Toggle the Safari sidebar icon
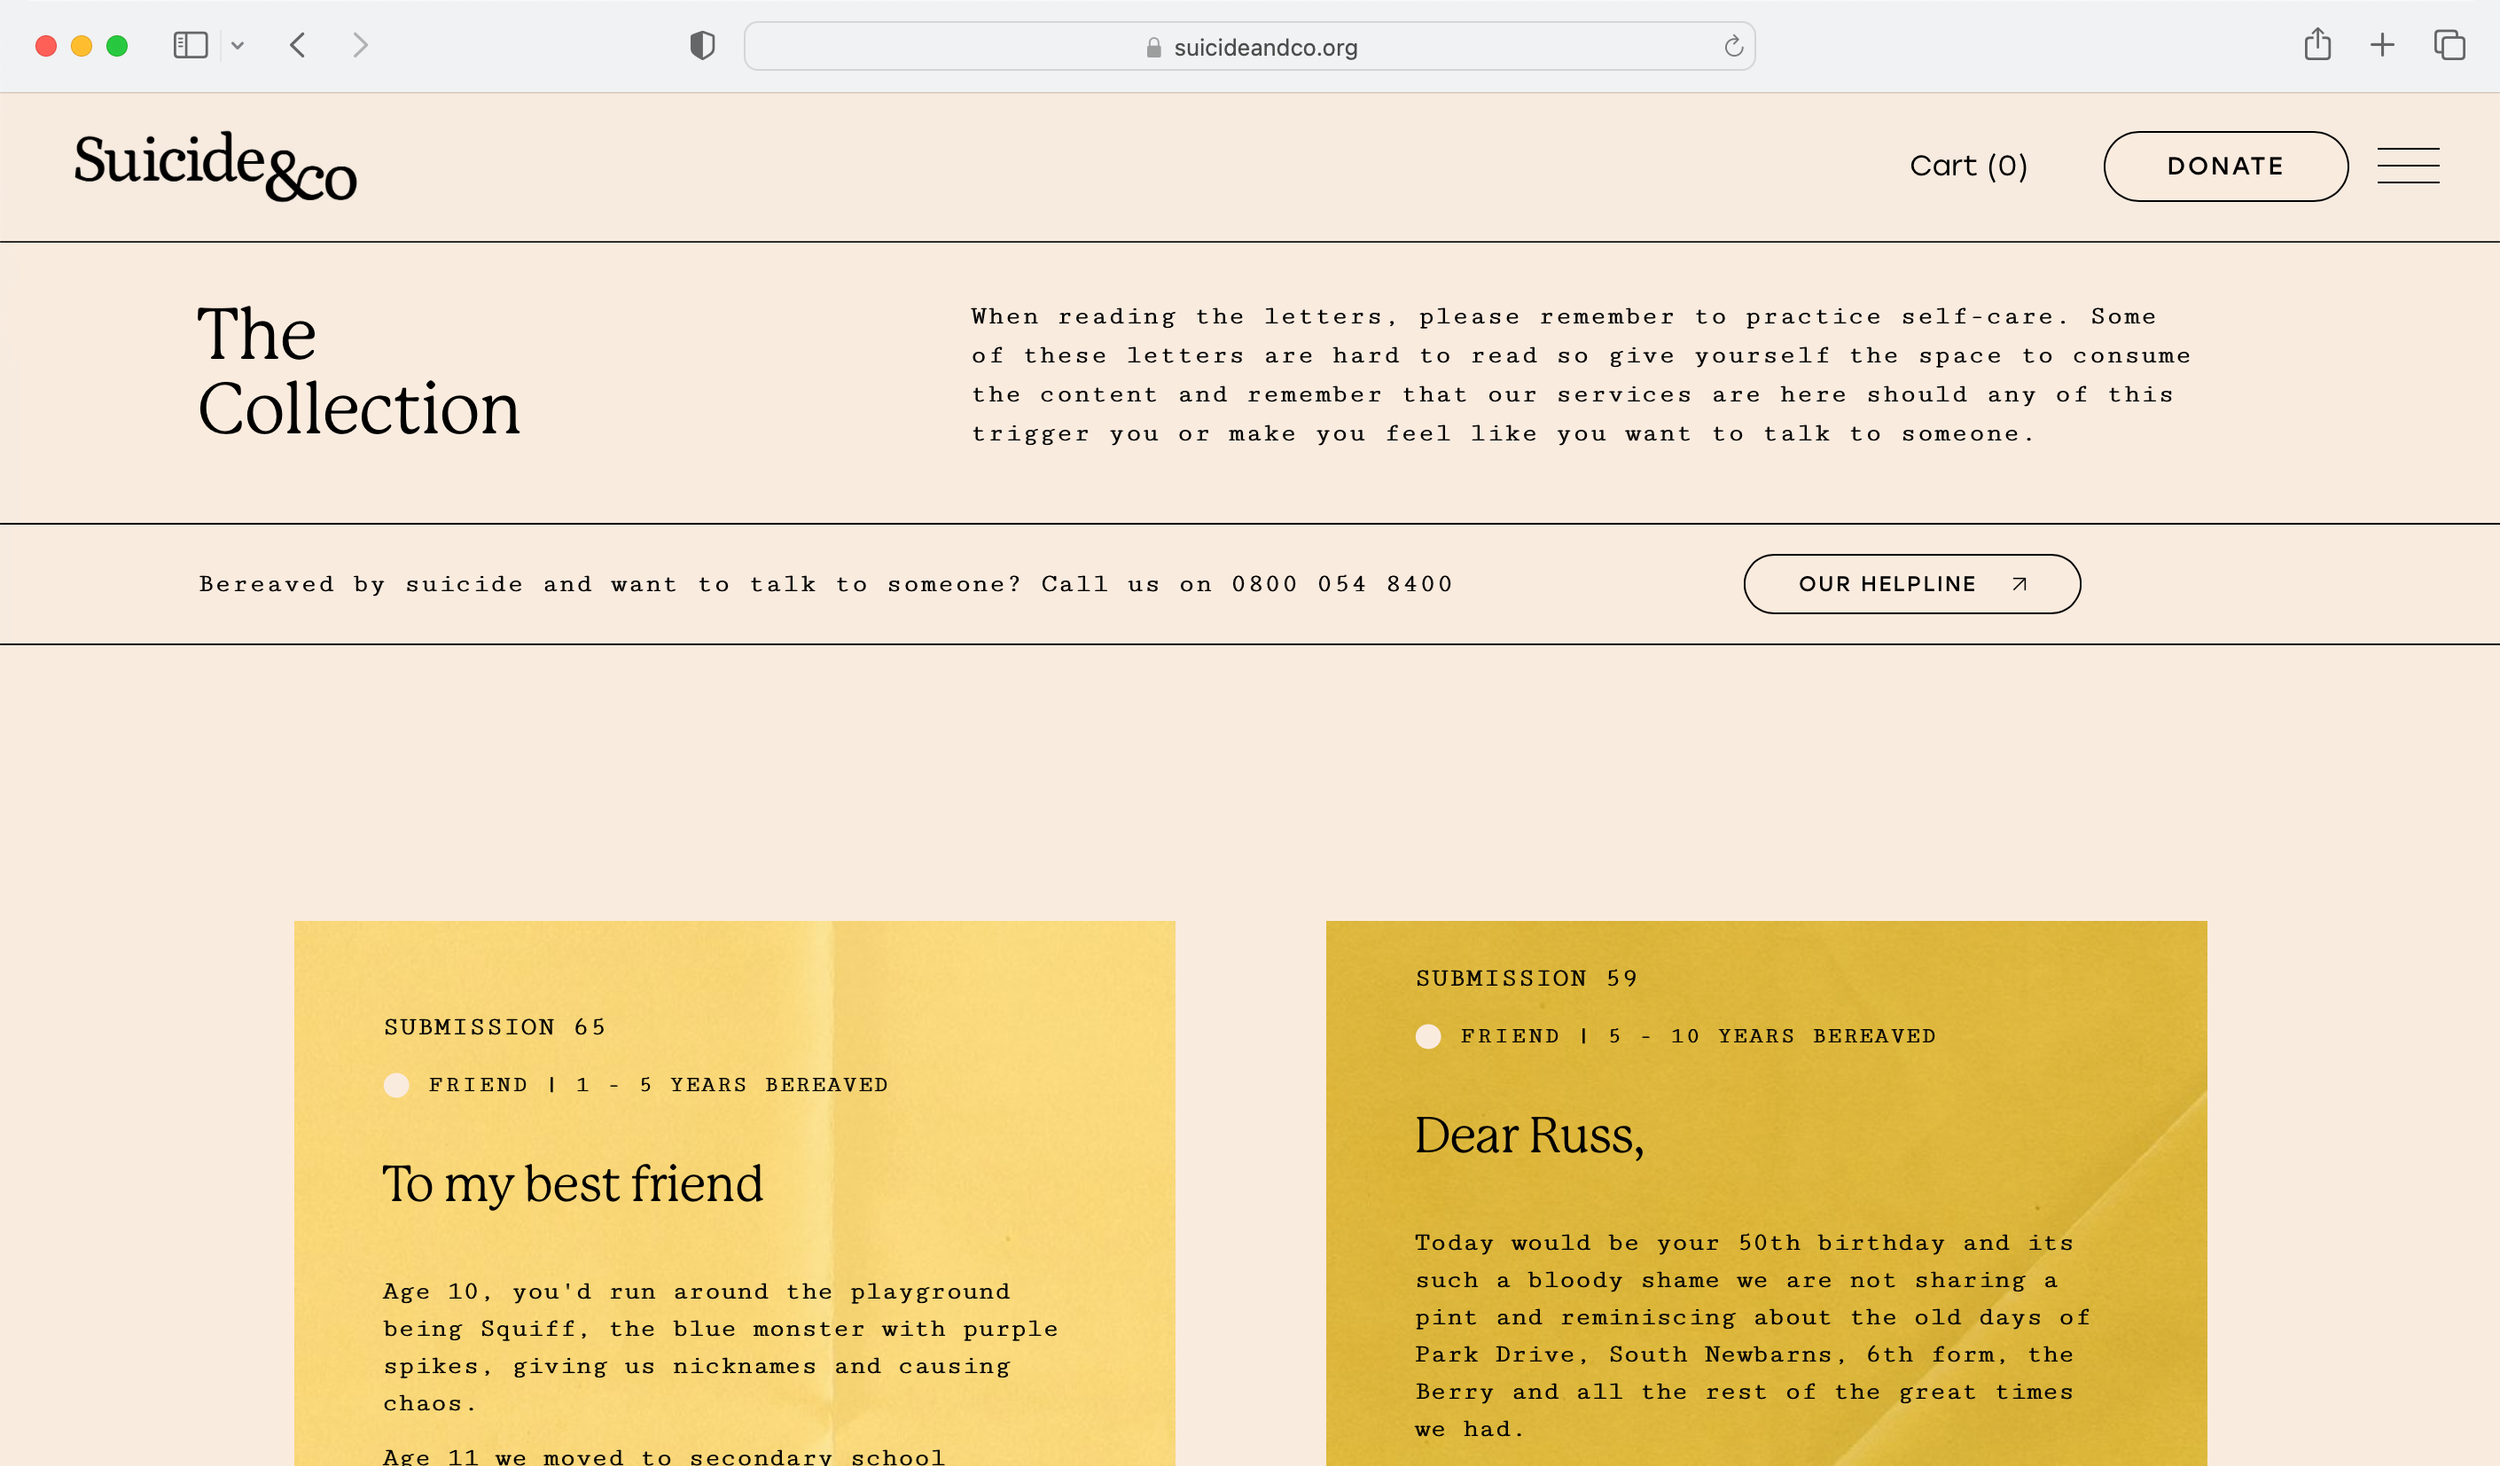Screen dimensions: 2500x1466 [190, 46]
